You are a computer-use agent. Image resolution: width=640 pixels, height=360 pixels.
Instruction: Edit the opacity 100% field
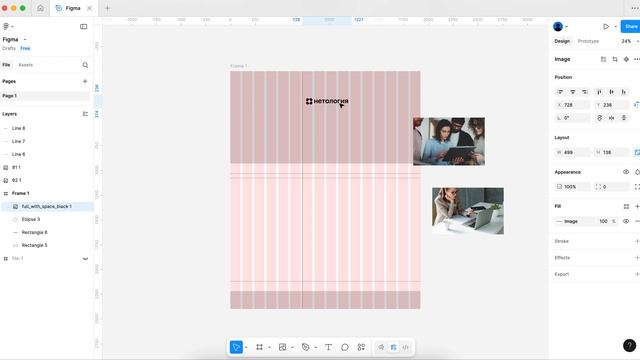click(572, 187)
